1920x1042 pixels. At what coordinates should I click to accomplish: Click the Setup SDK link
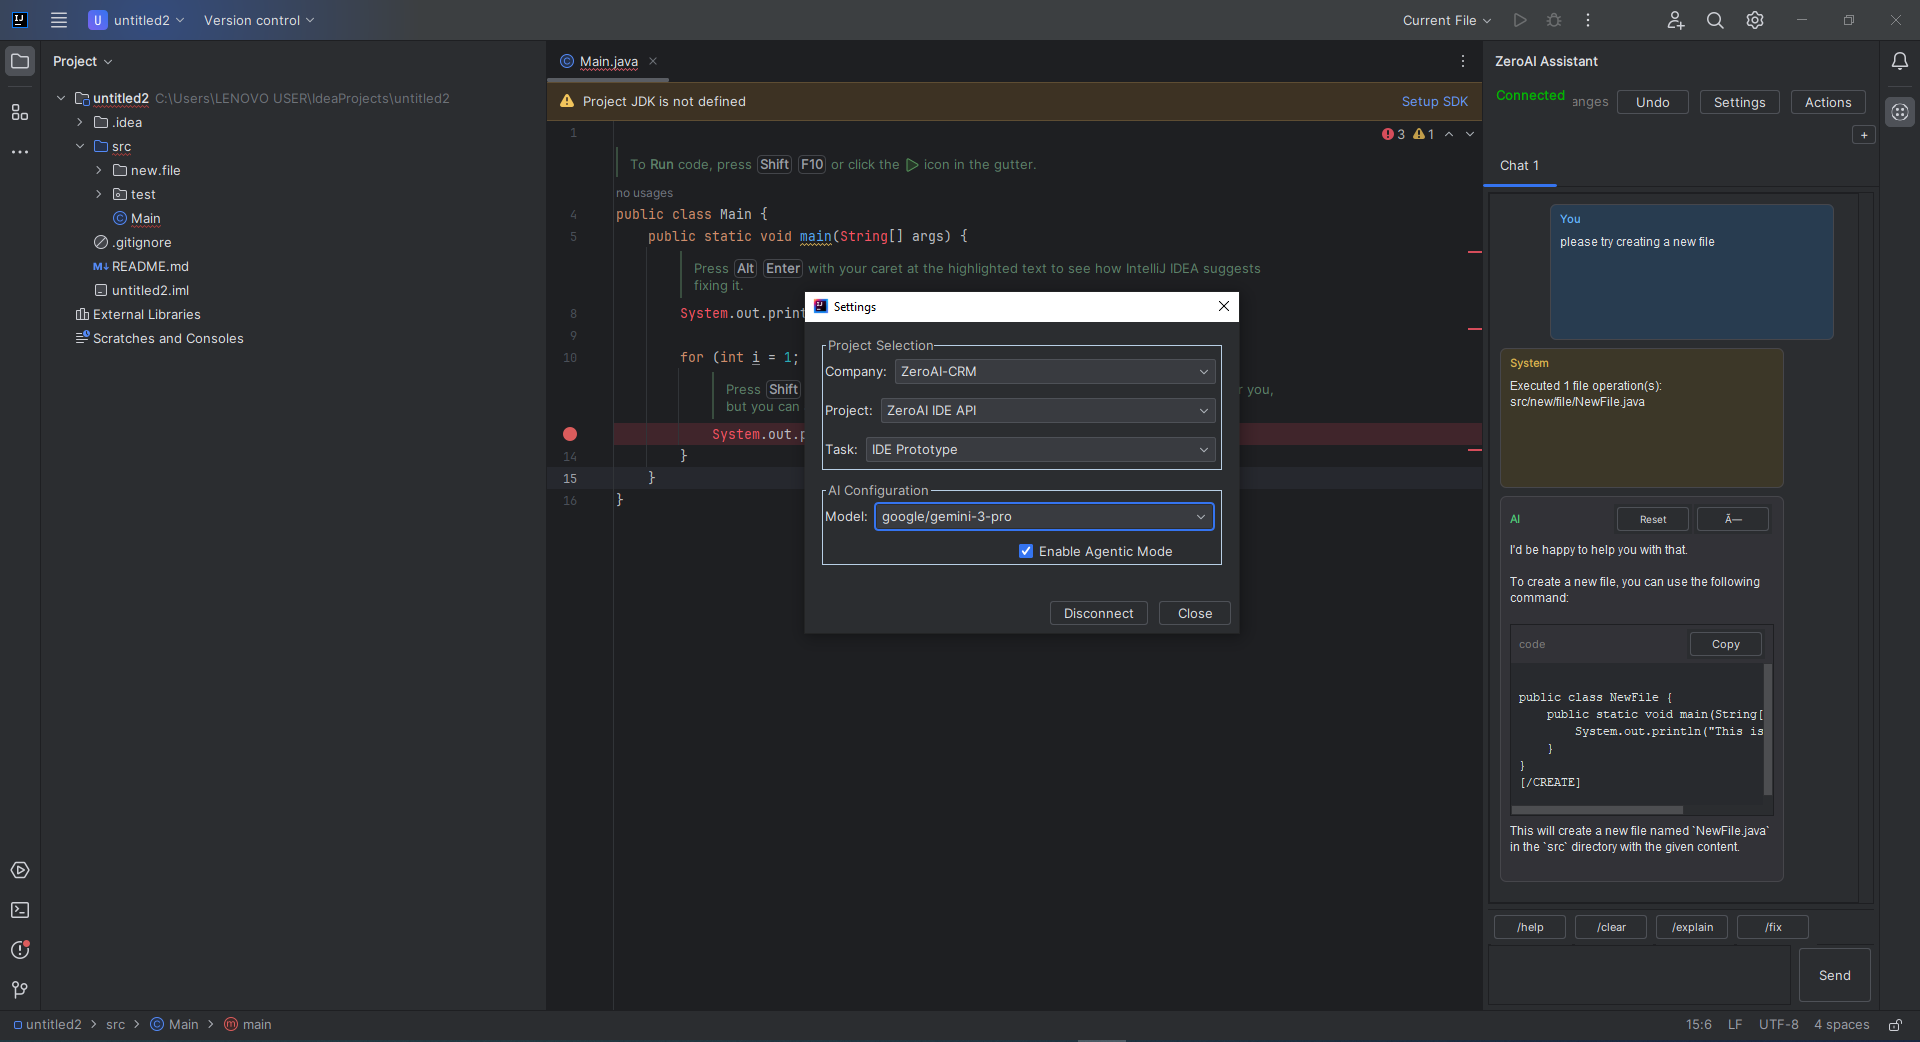point(1434,101)
